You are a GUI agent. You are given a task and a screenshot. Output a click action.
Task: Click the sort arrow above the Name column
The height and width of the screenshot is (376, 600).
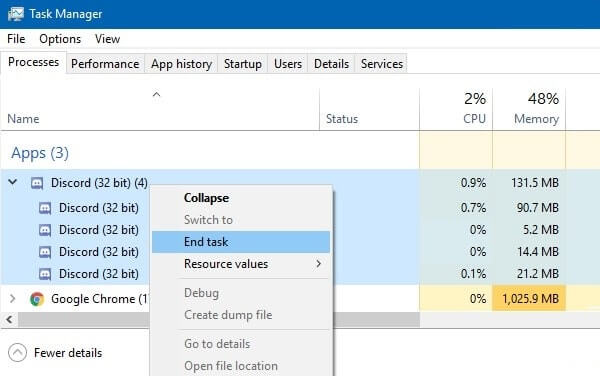pos(157,94)
